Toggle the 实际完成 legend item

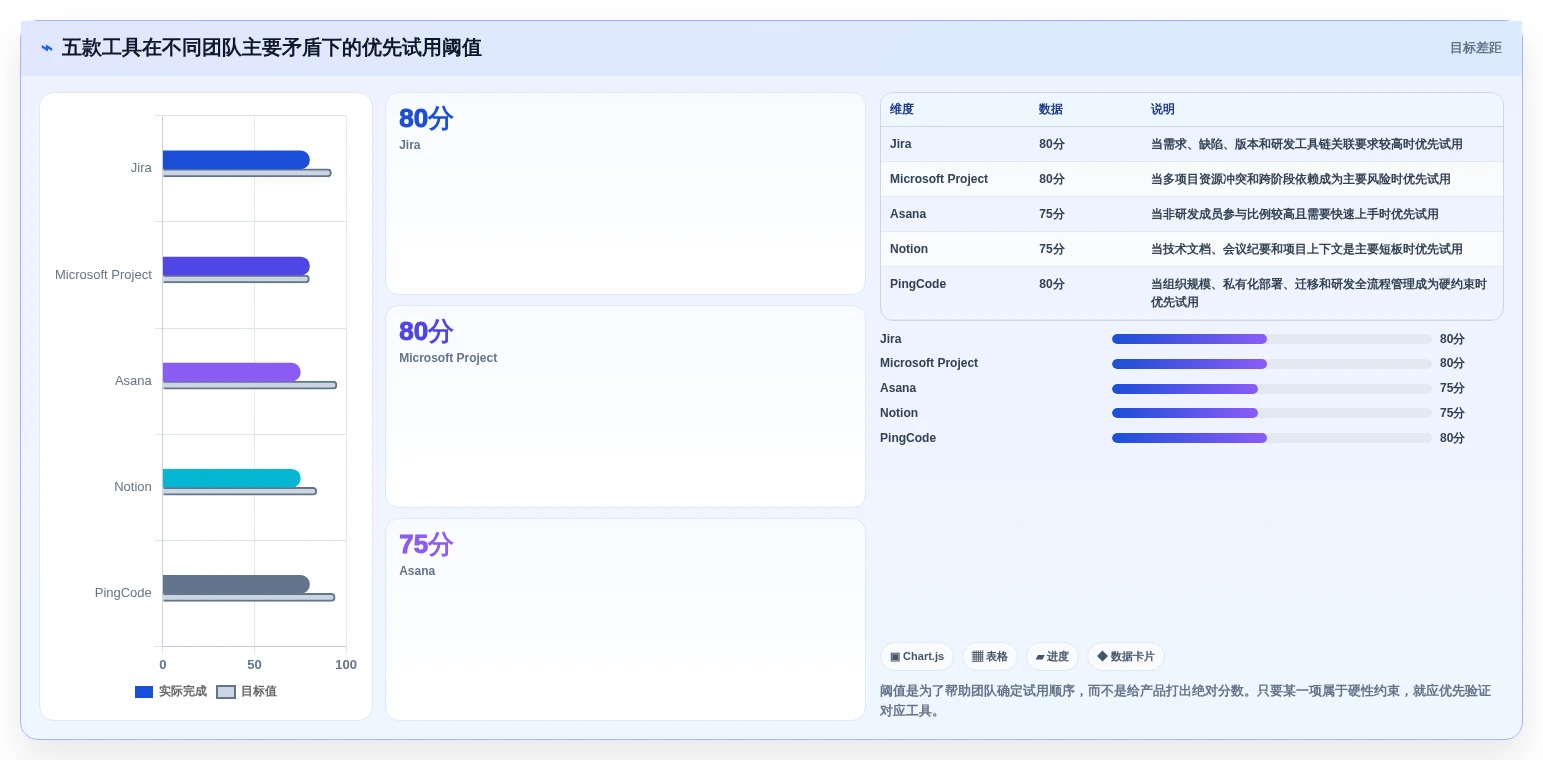coord(171,691)
